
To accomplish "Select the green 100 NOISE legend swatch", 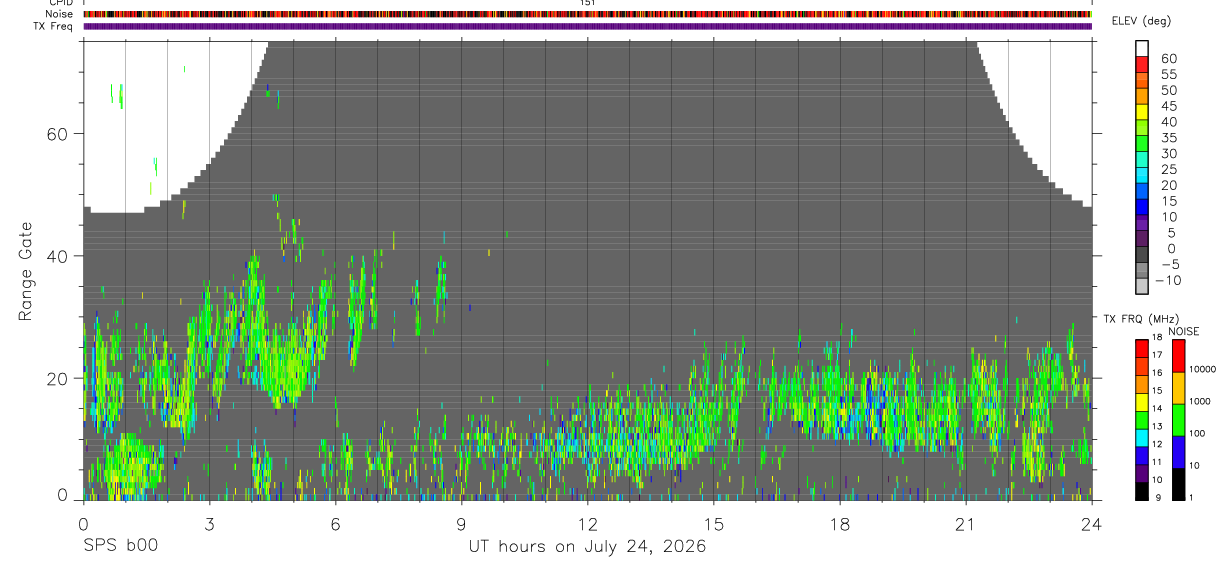I will [1179, 419].
